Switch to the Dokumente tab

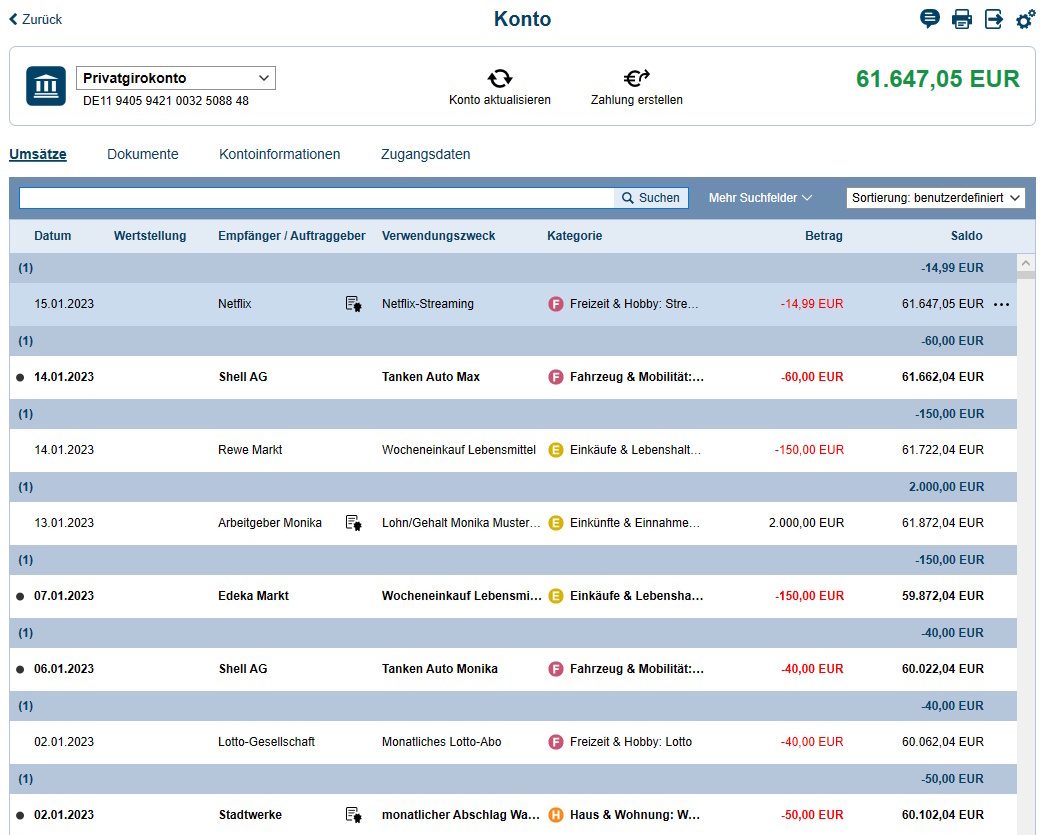tap(143, 154)
